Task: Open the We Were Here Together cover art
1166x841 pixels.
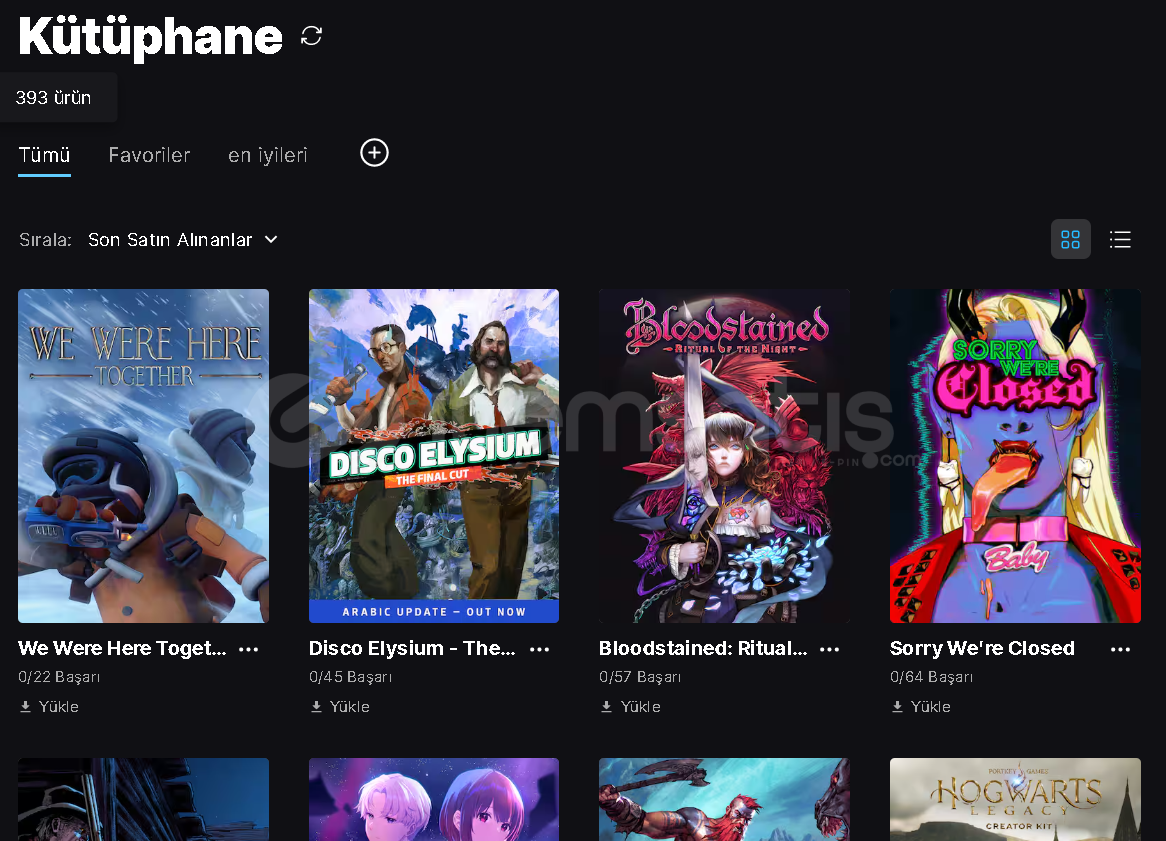Action: [144, 456]
